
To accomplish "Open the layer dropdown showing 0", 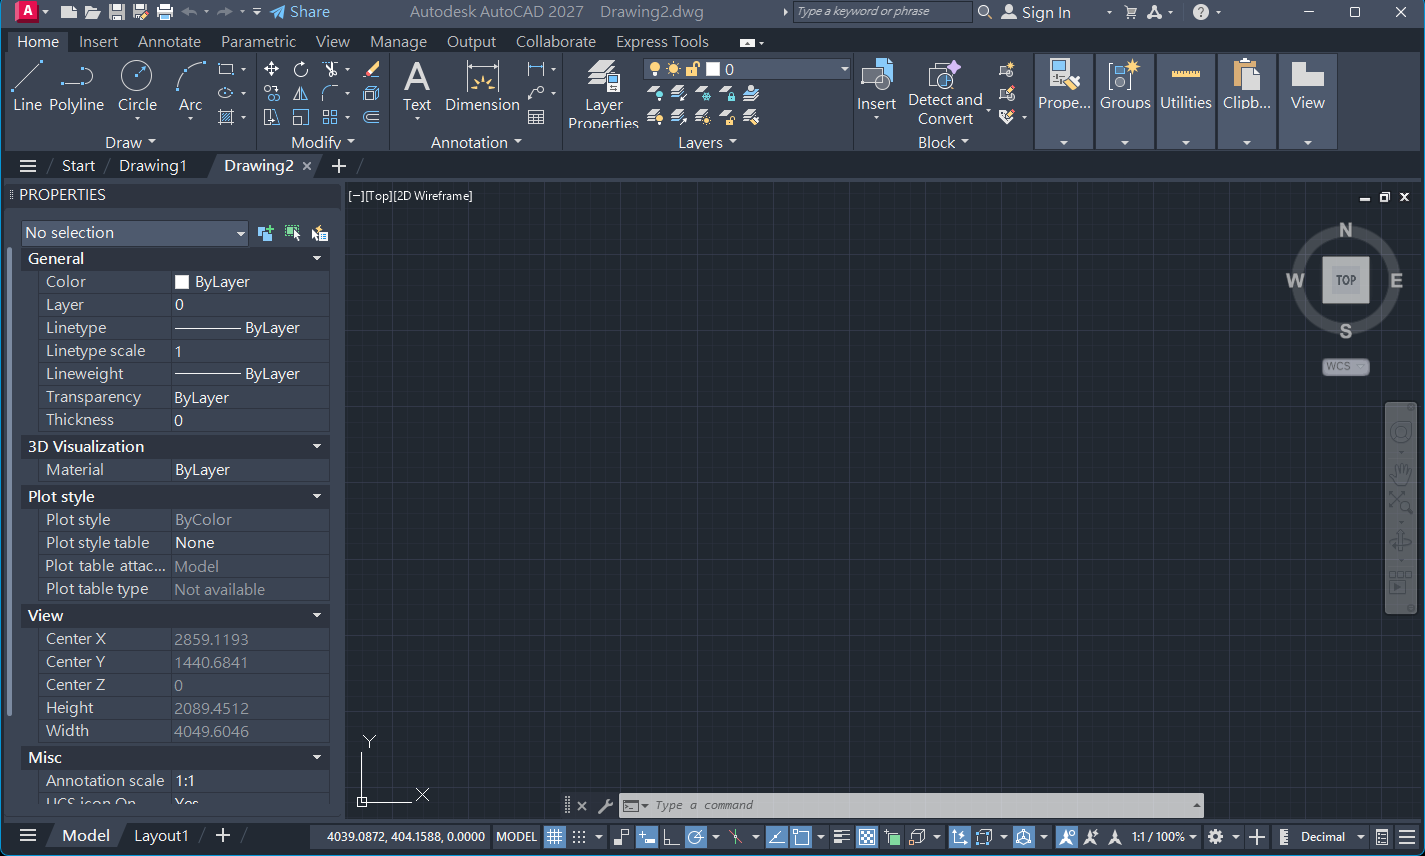I will point(748,69).
